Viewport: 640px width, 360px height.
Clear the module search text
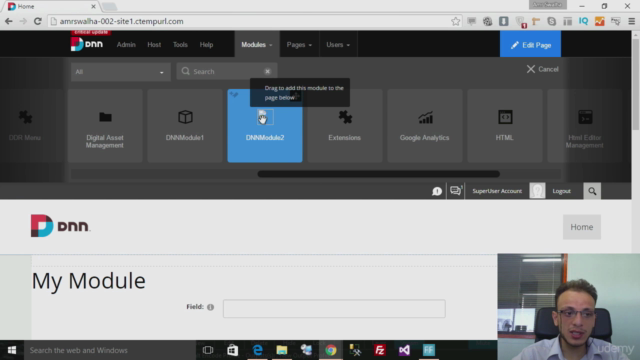267,71
